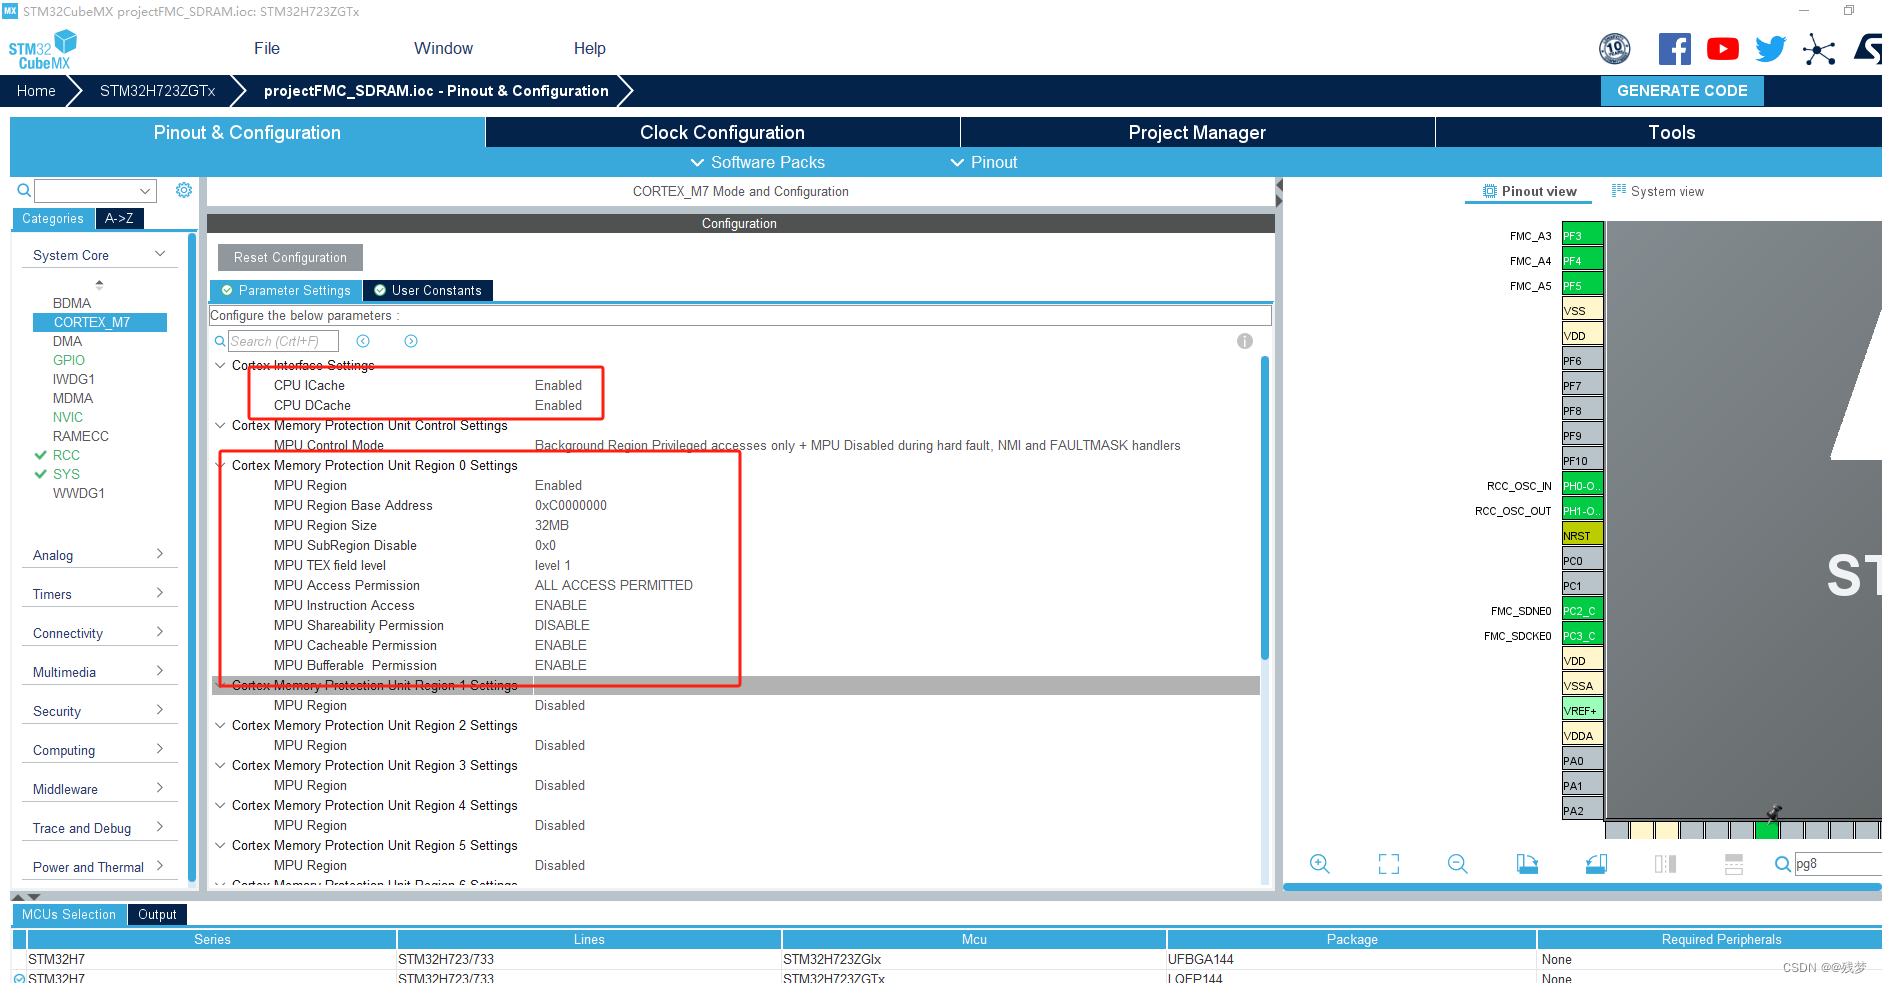The image size is (1882, 983).
Task: Click the STM32CubeMX logo
Action: pyautogui.click(x=43, y=50)
